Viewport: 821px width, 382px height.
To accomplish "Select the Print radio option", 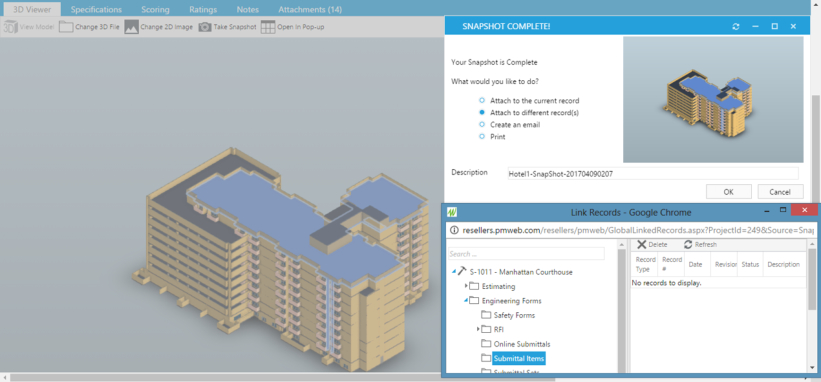I will tap(482, 137).
